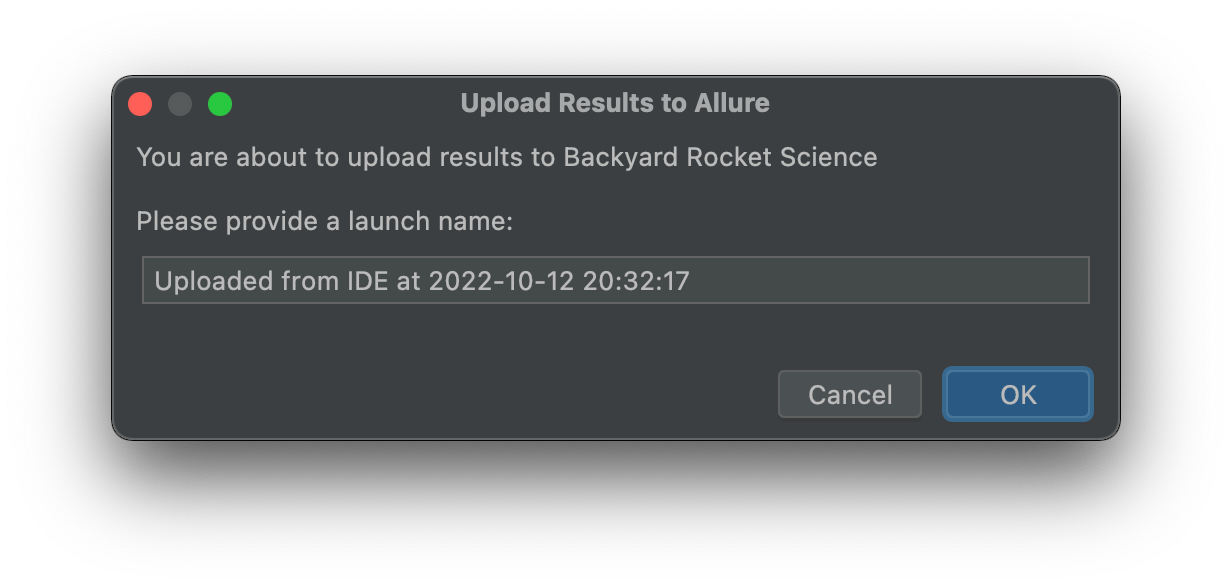Click the launch name input field
Viewport: 1232px width, 588px height.
[x=616, y=281]
